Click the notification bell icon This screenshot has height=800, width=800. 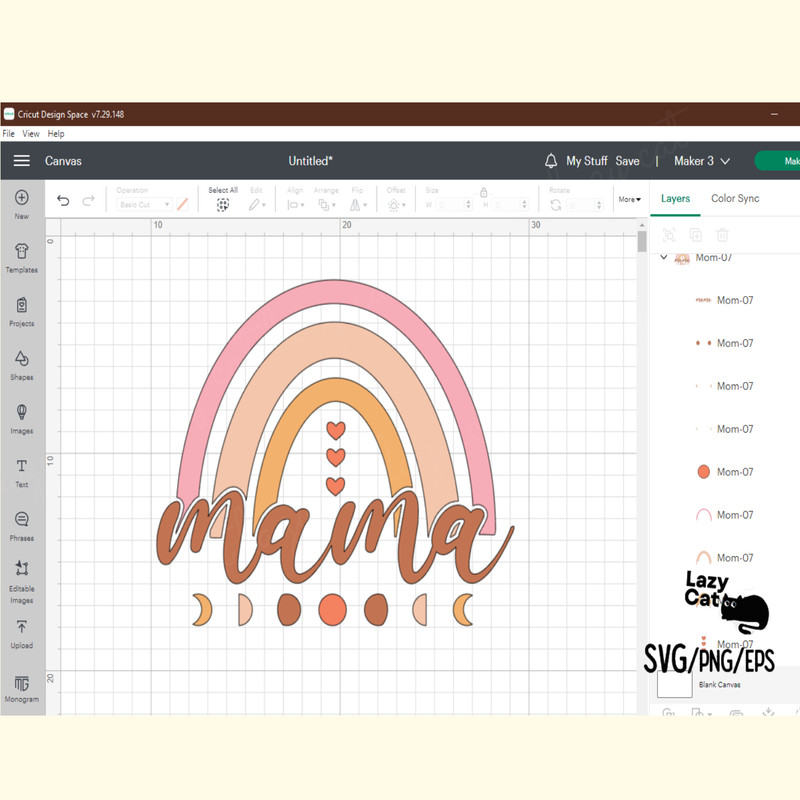click(x=551, y=160)
